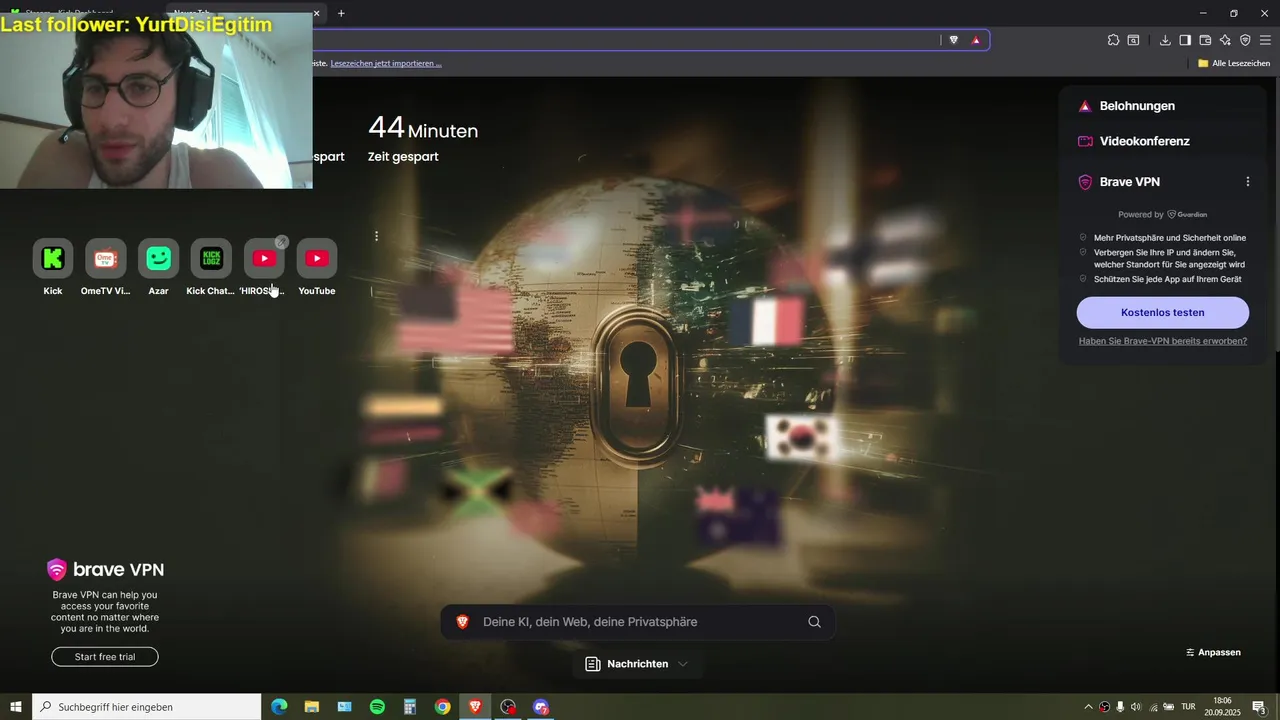
Task: Open Belohnungen (Brave Rewards) widget
Action: tap(1127, 106)
